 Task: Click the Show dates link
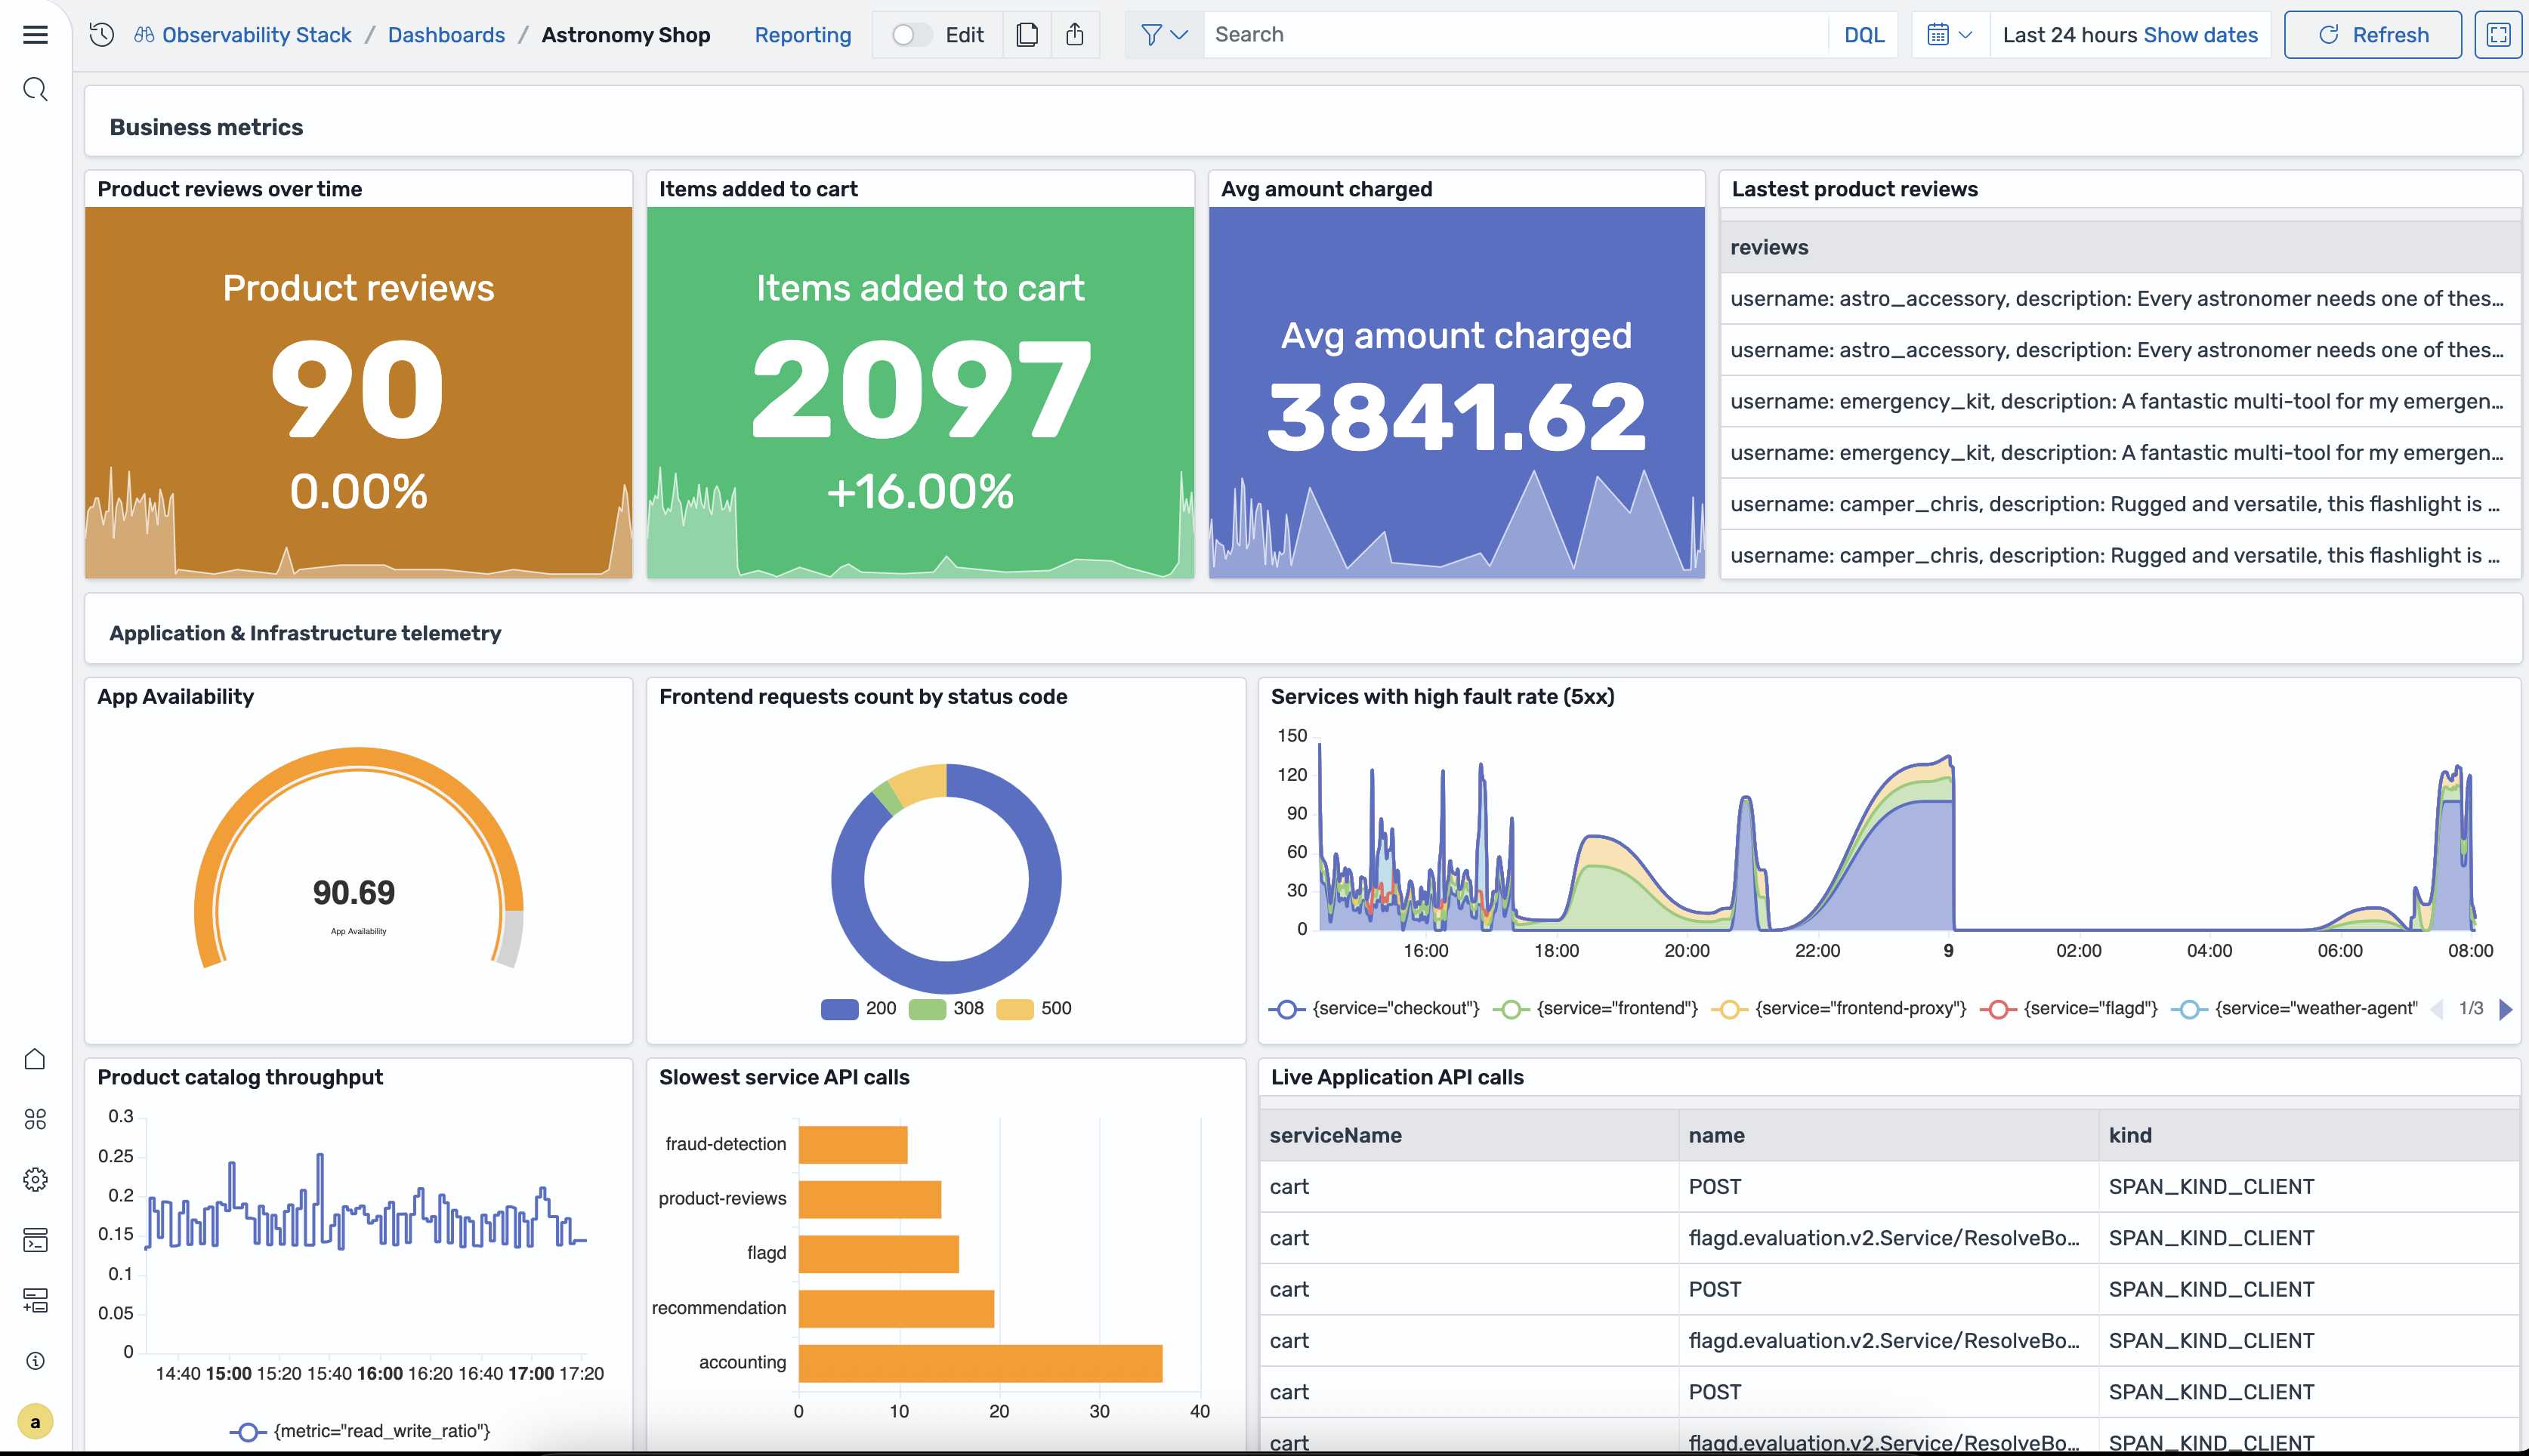[2200, 35]
